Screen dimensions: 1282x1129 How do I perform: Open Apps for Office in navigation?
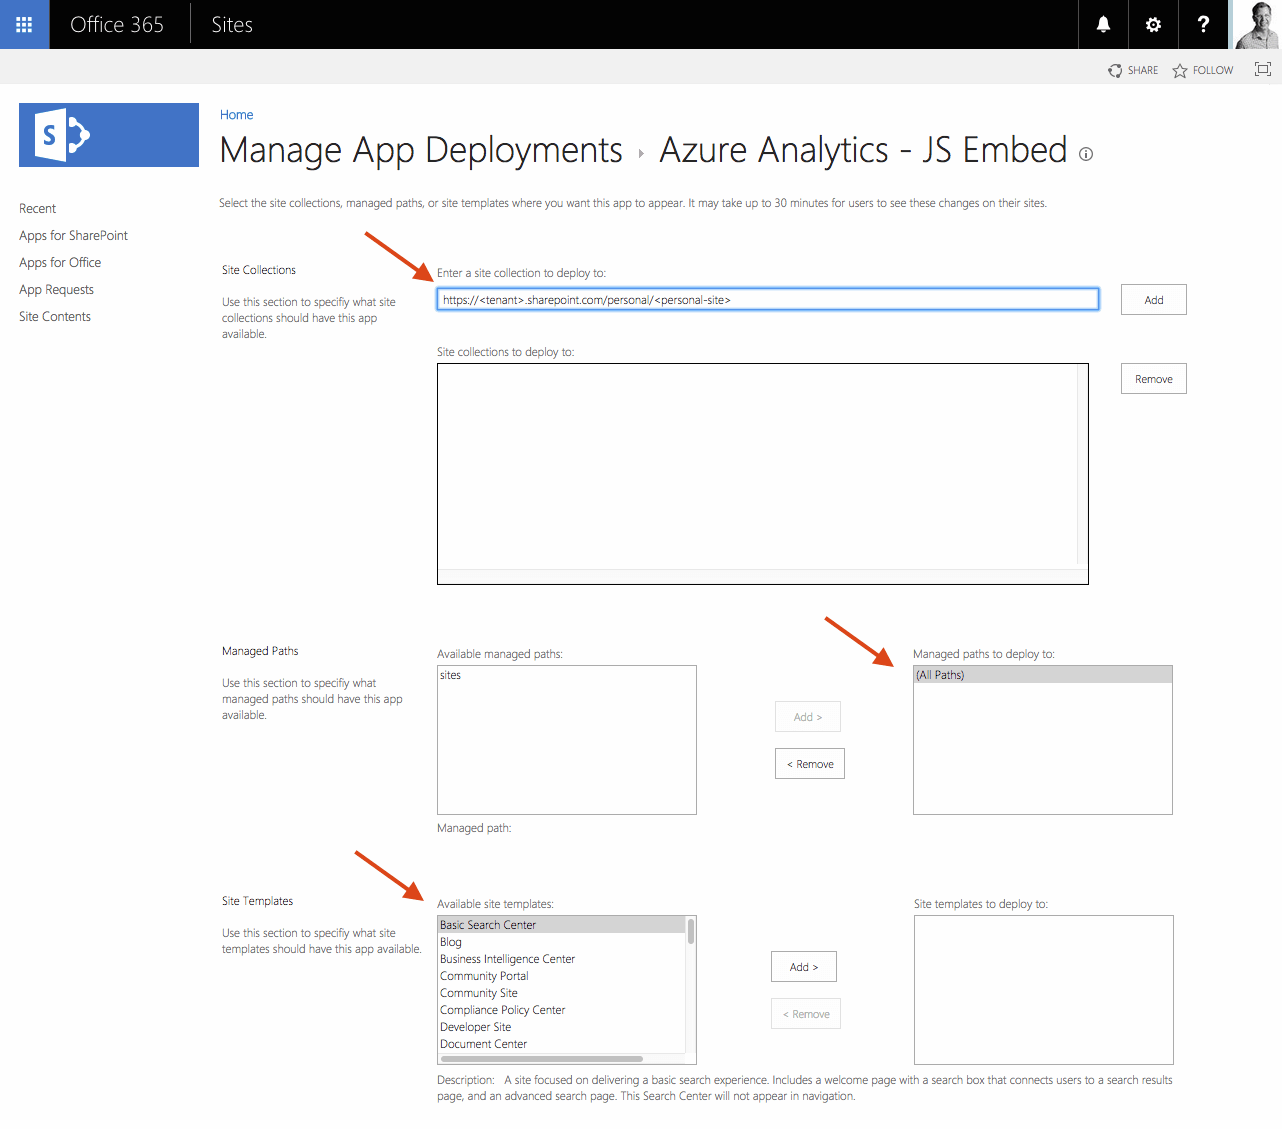[60, 262]
